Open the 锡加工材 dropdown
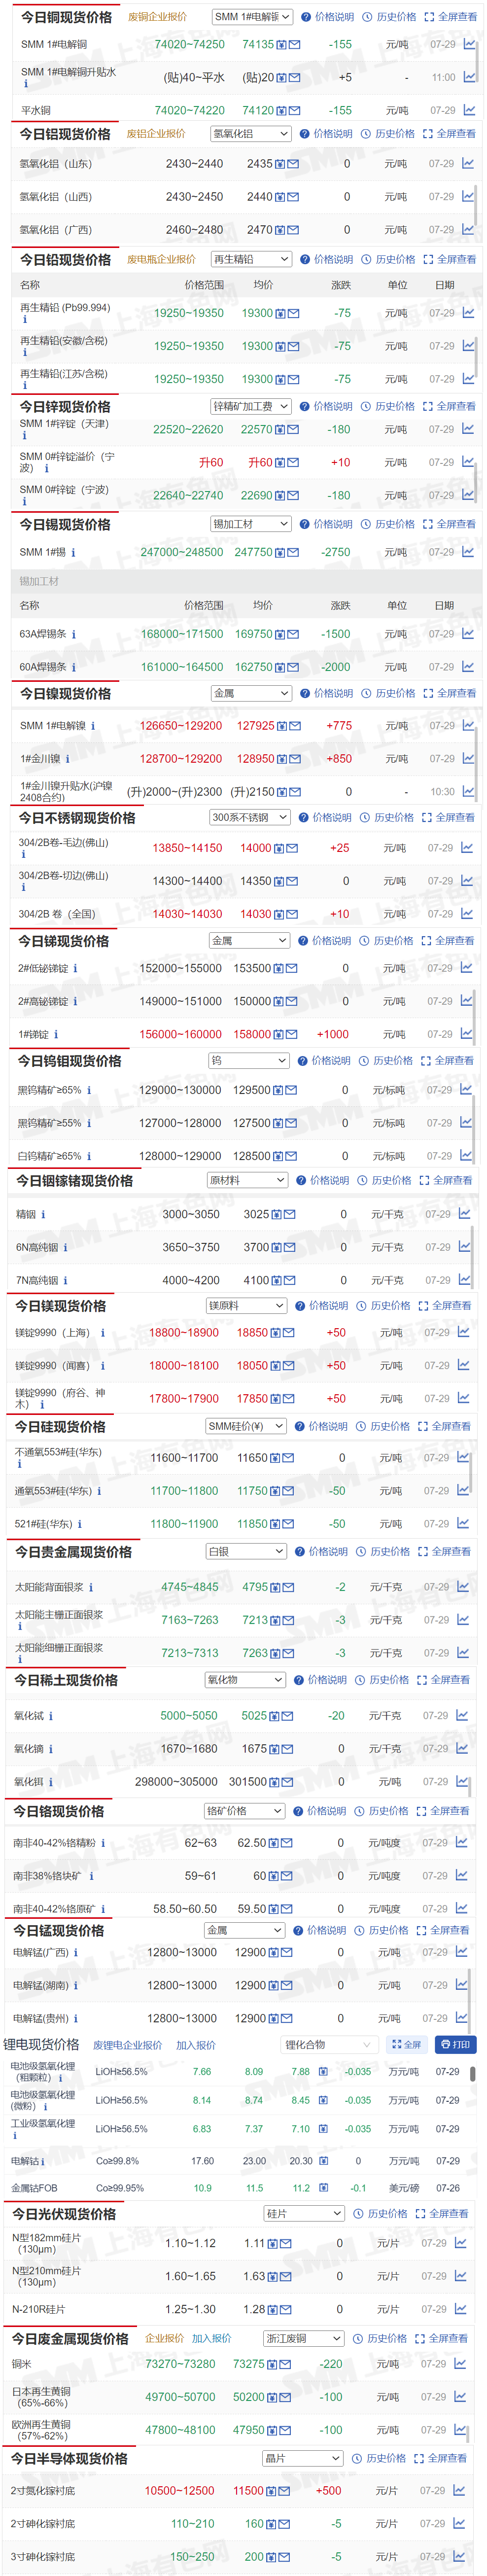487x2576 pixels. click(251, 524)
